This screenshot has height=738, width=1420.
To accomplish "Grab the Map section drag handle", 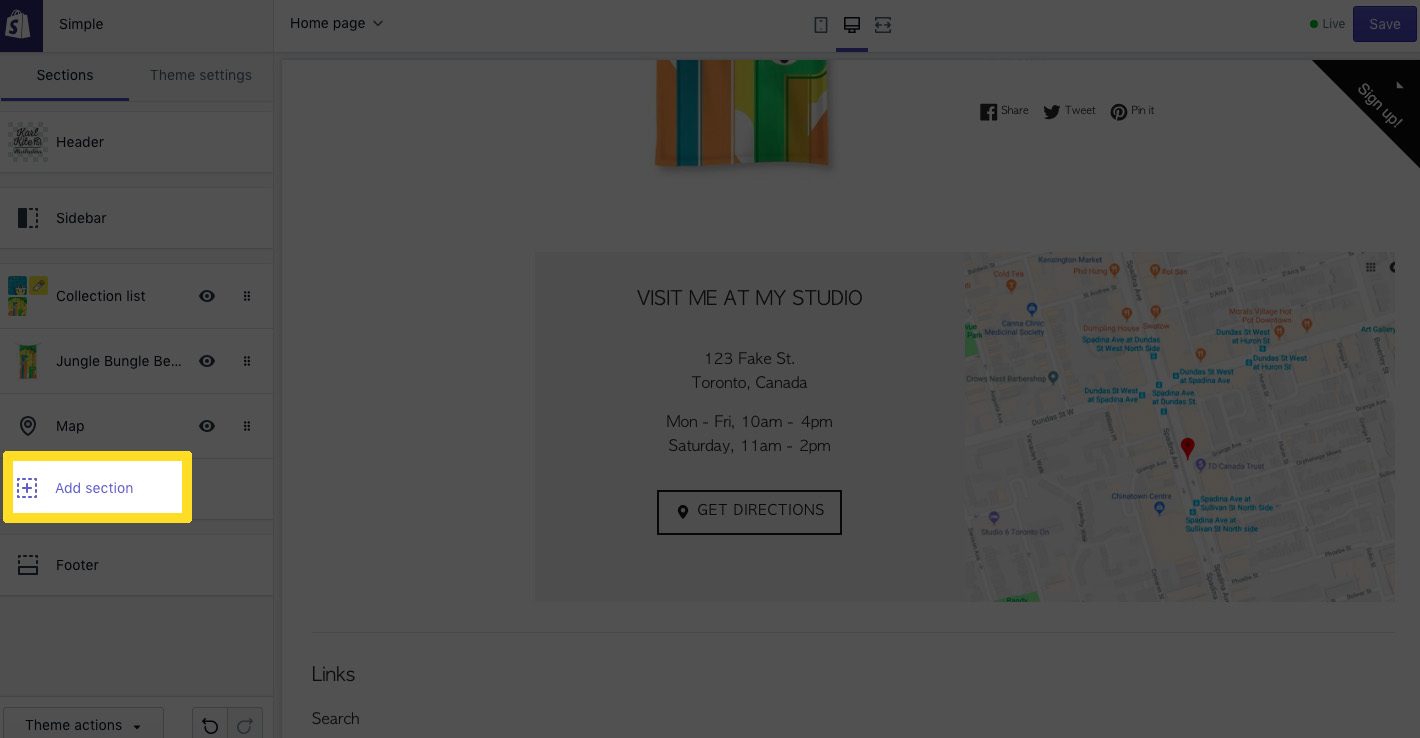I will [x=247, y=425].
